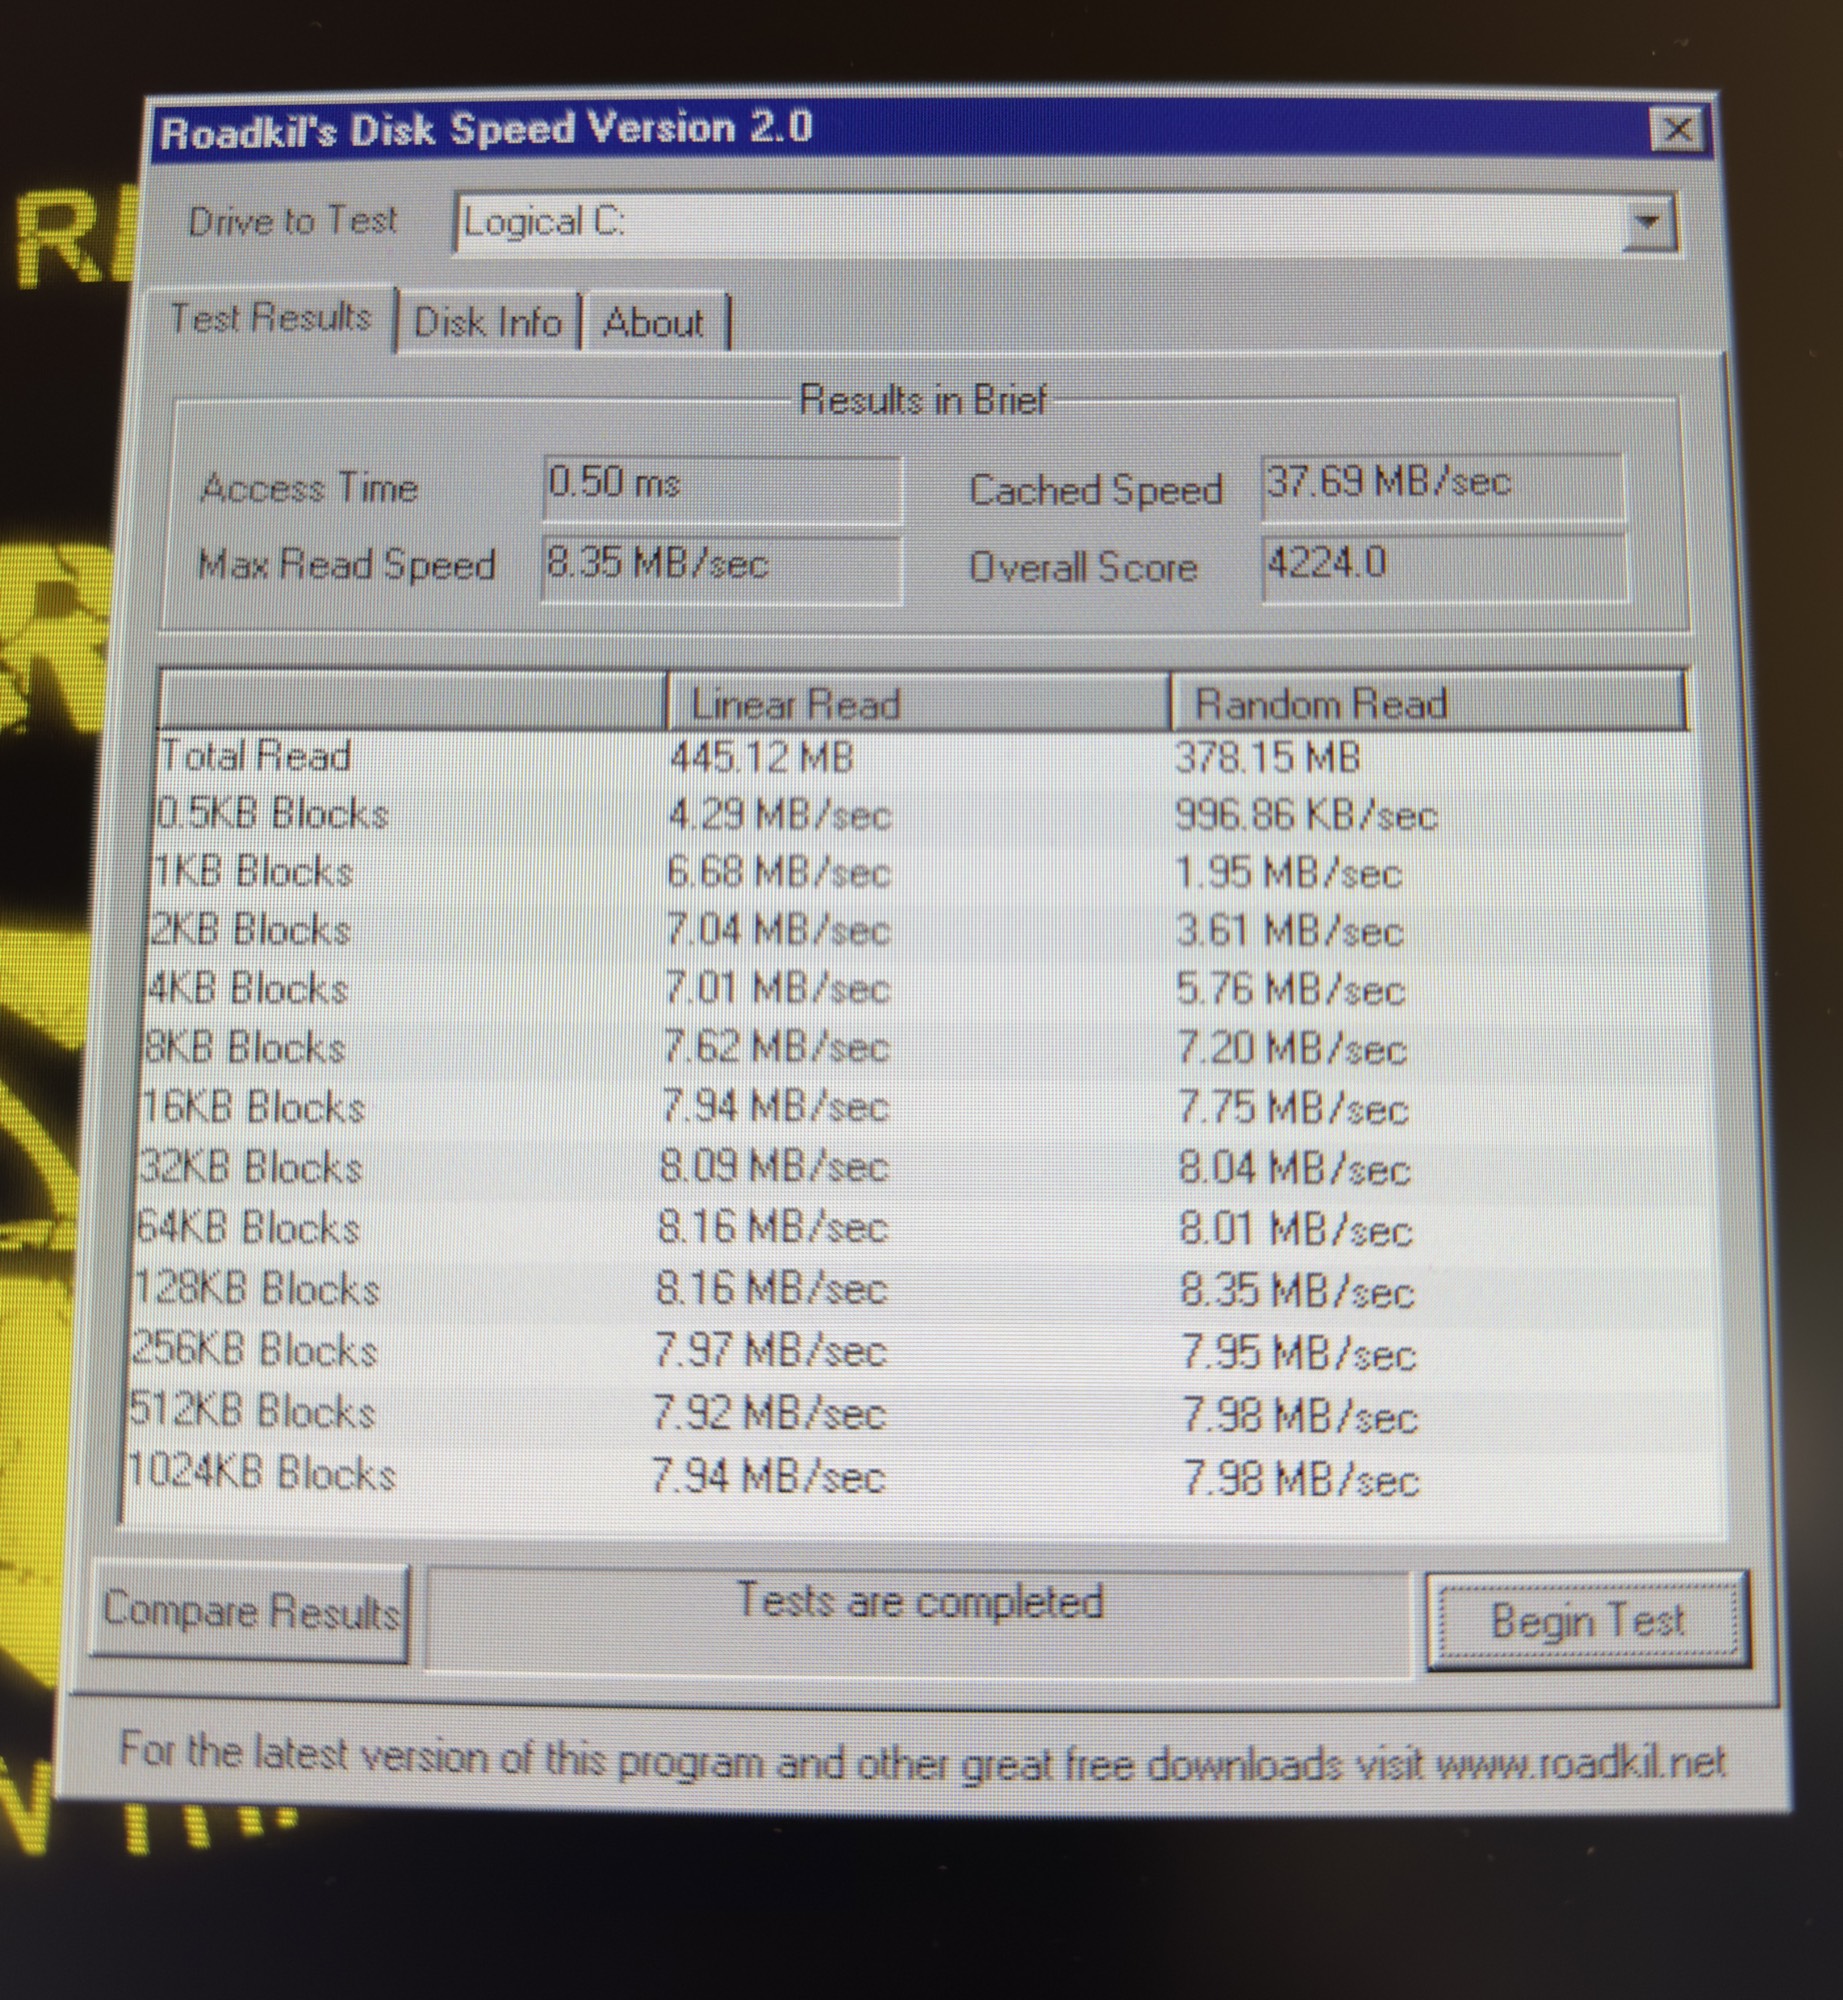Select the Max Read Speed value field
This screenshot has height=2000, width=1843.
pos(720,567)
